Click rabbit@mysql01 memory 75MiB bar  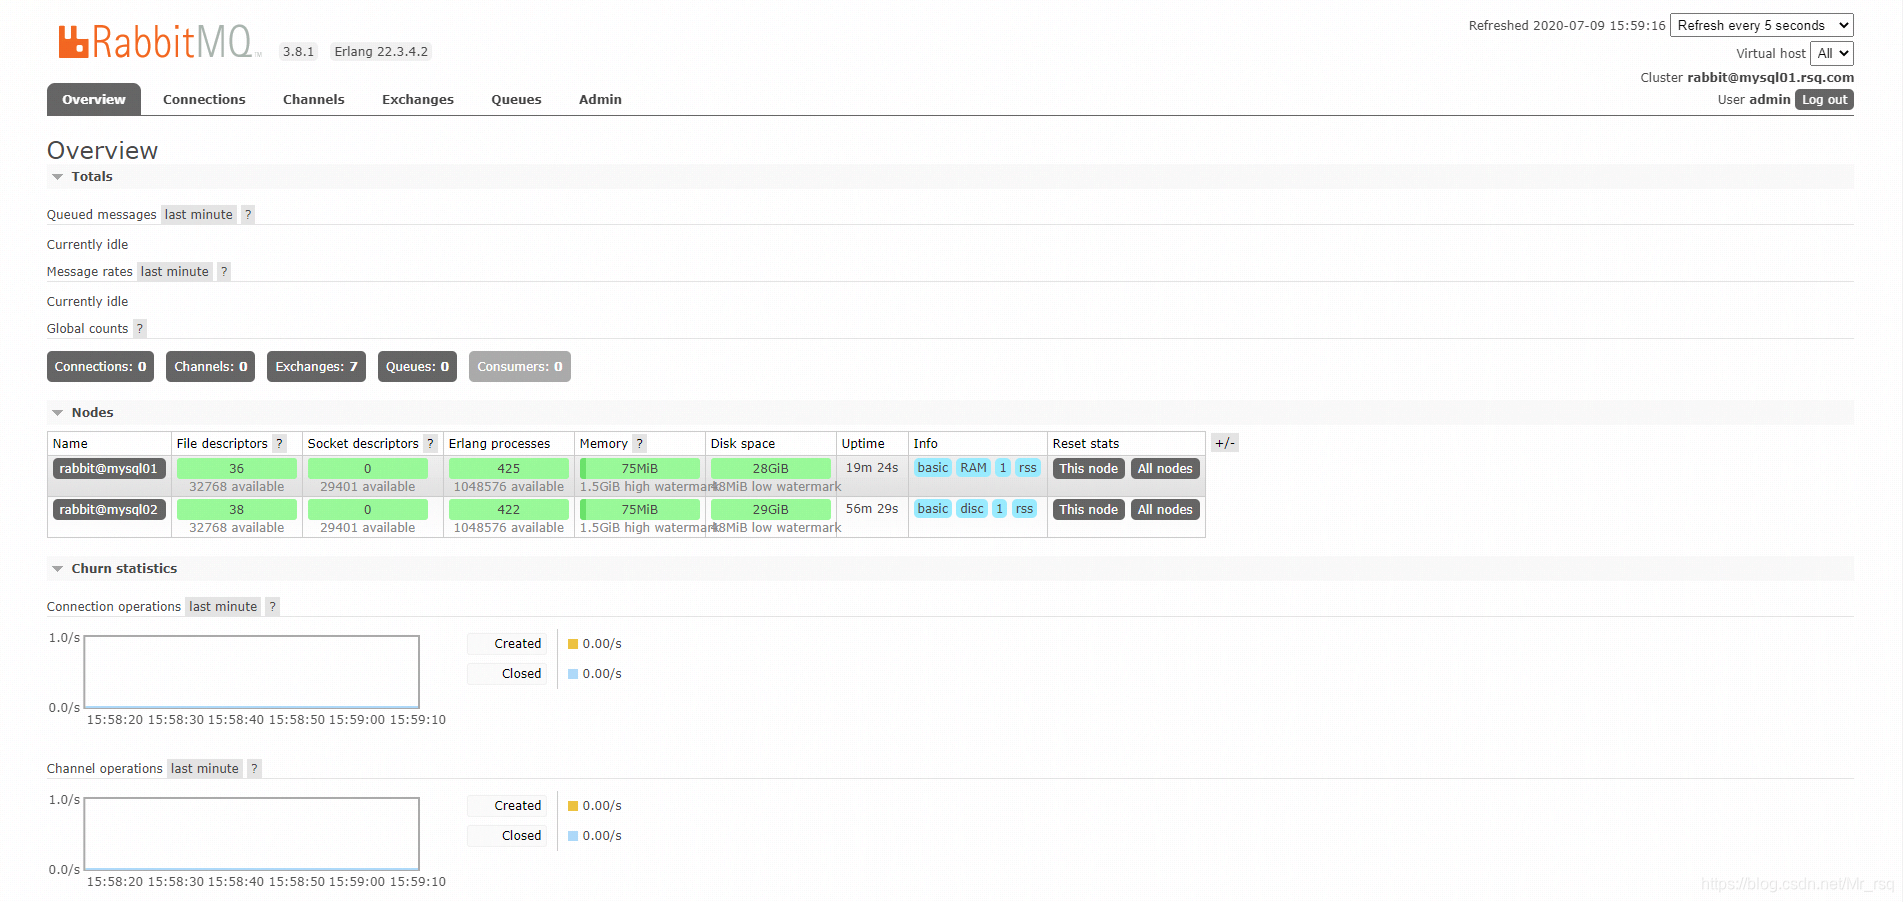click(x=640, y=468)
